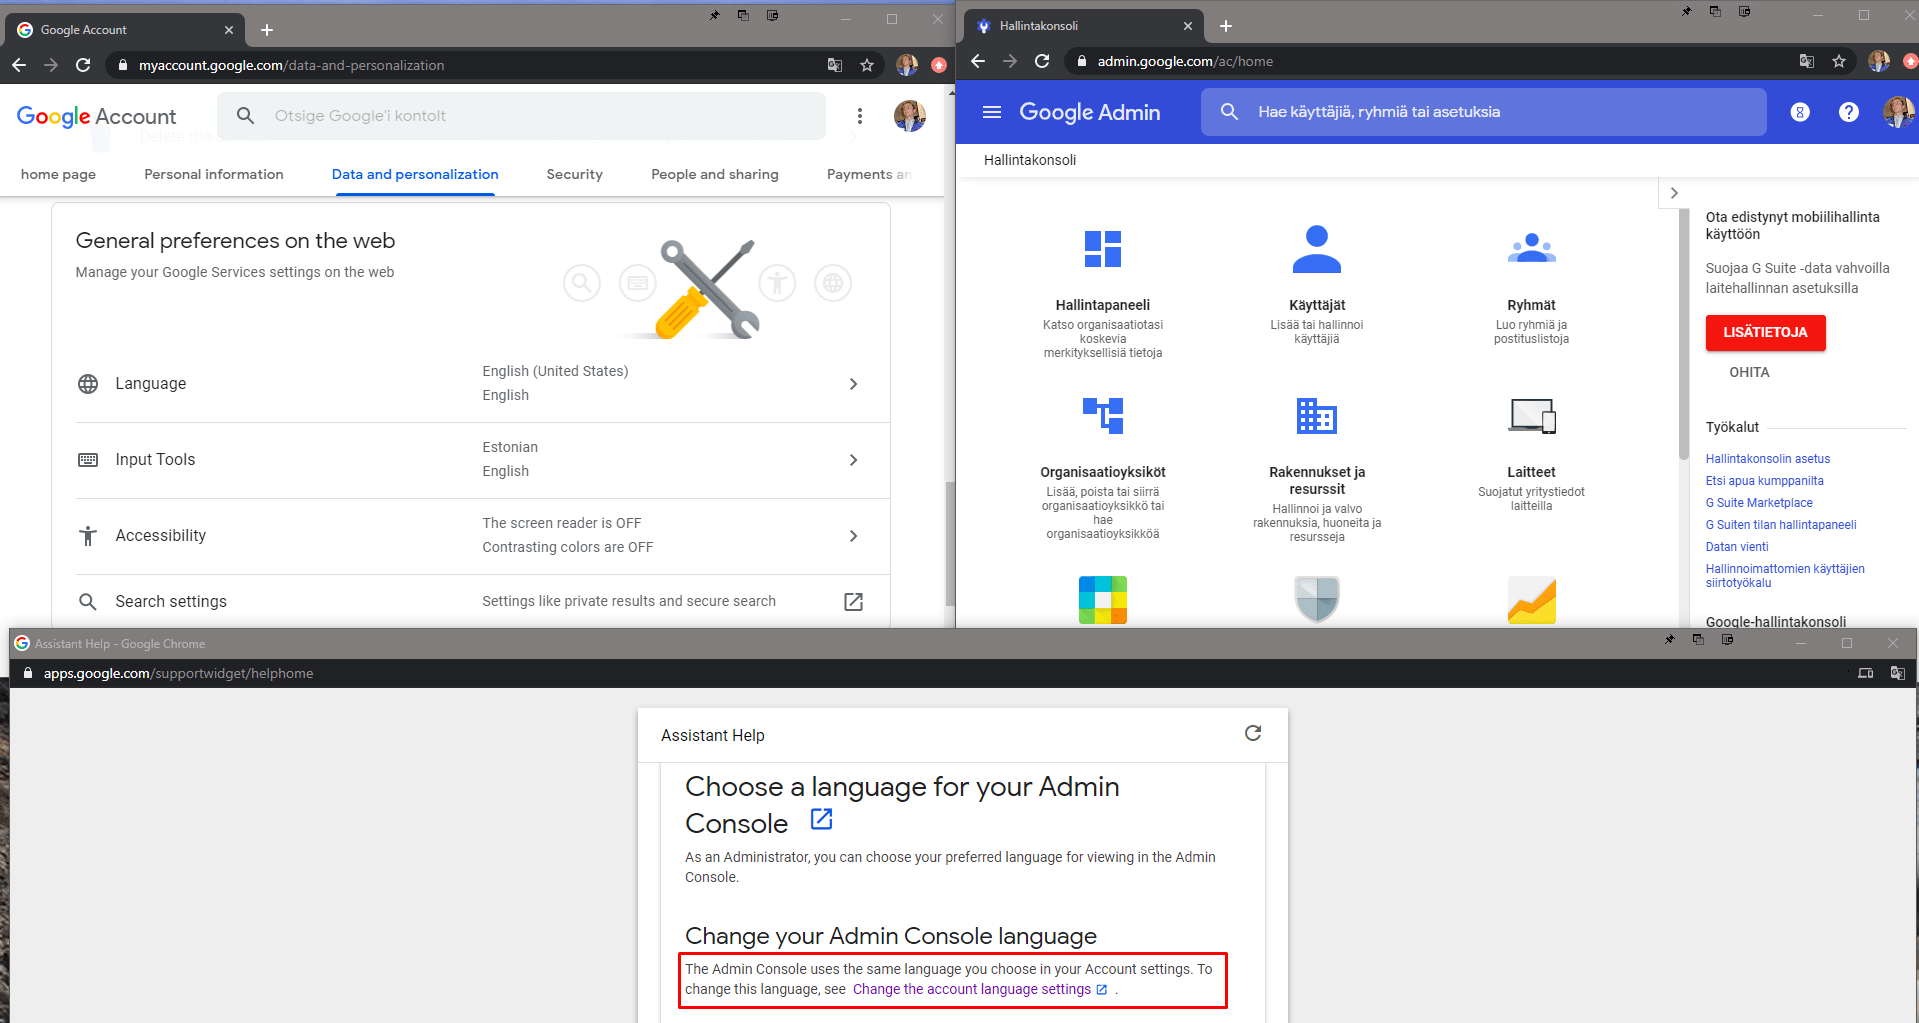Open the shield security icon in Admin console
Screen dimensions: 1919x1023
1316,600
